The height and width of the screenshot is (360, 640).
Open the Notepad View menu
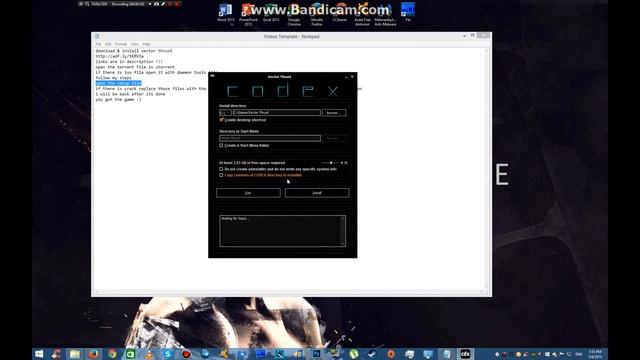coord(135,44)
